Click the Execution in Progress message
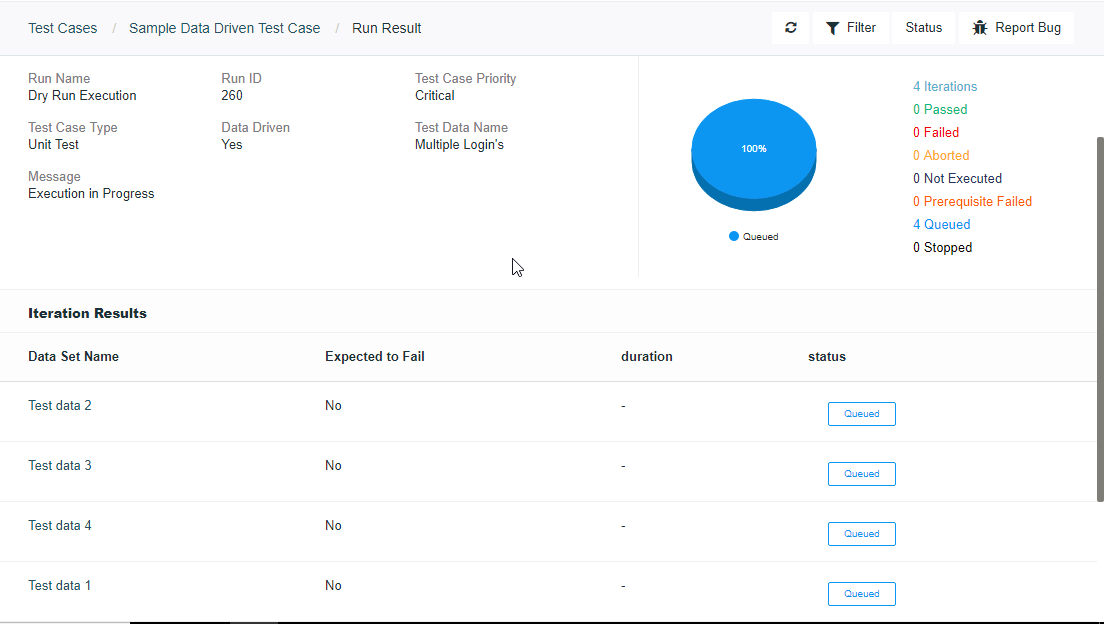The width and height of the screenshot is (1104, 624). (x=91, y=194)
